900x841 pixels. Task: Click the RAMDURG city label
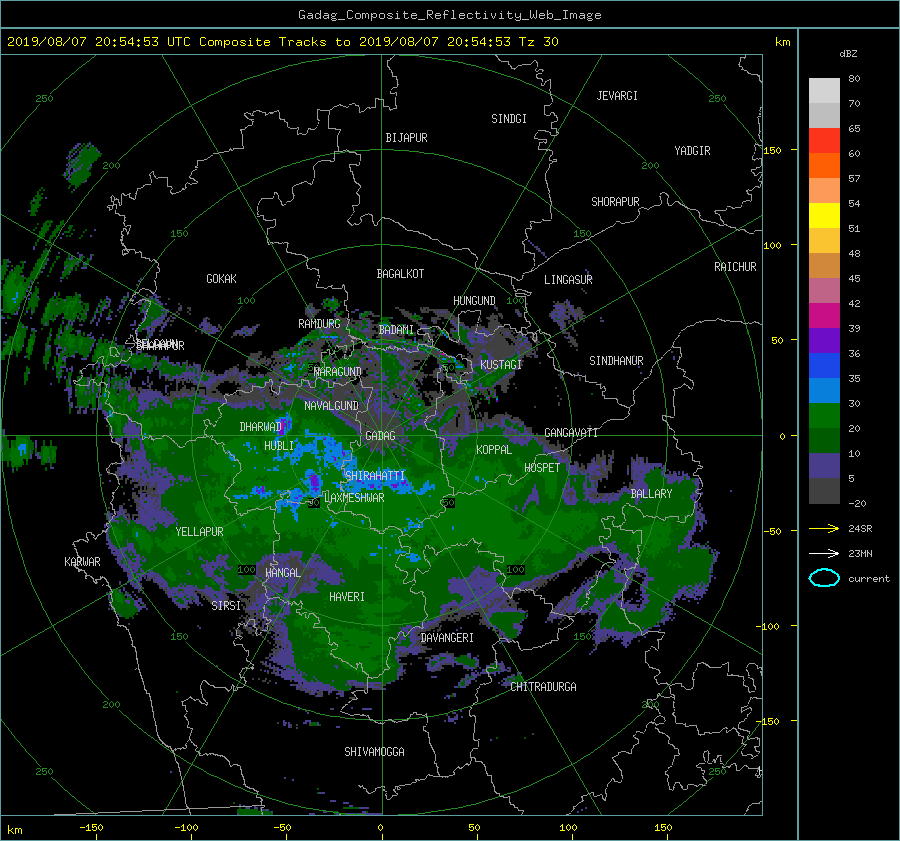319,324
